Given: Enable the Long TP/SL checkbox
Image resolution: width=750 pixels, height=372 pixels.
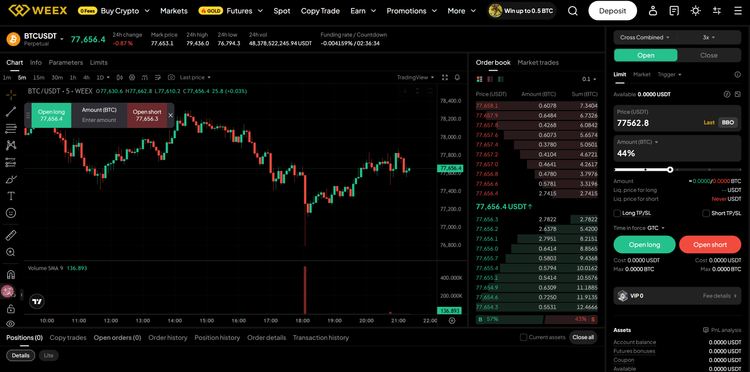Looking at the screenshot, I should coord(617,213).
